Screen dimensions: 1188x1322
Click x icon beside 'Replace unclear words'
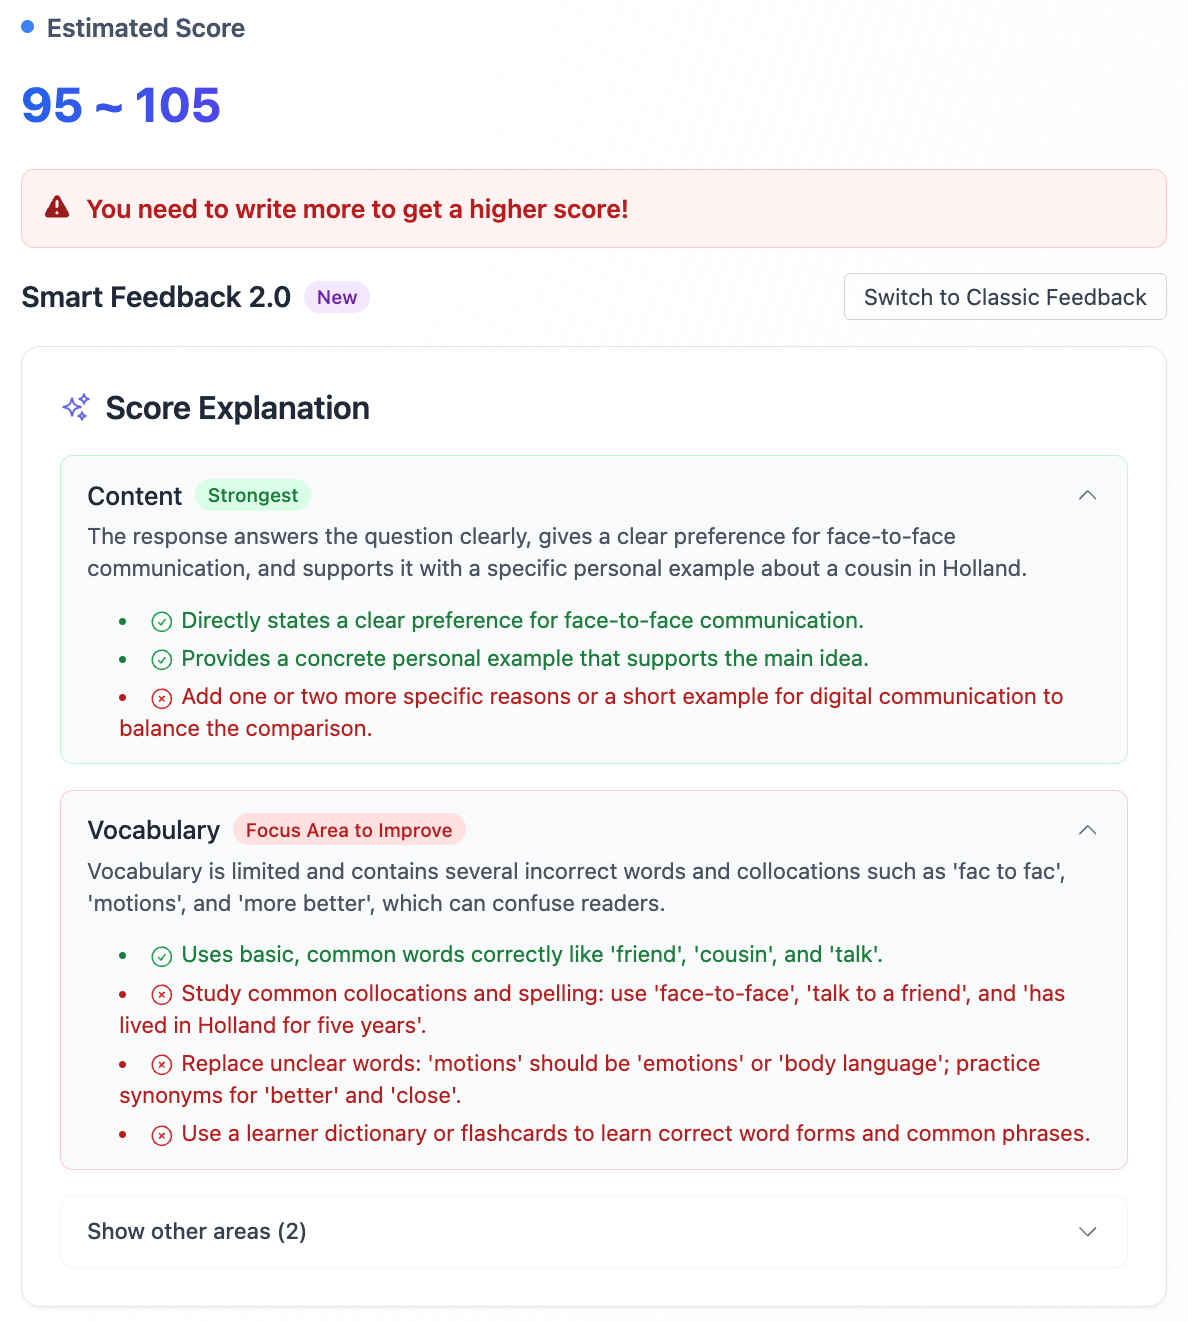pyautogui.click(x=162, y=1064)
